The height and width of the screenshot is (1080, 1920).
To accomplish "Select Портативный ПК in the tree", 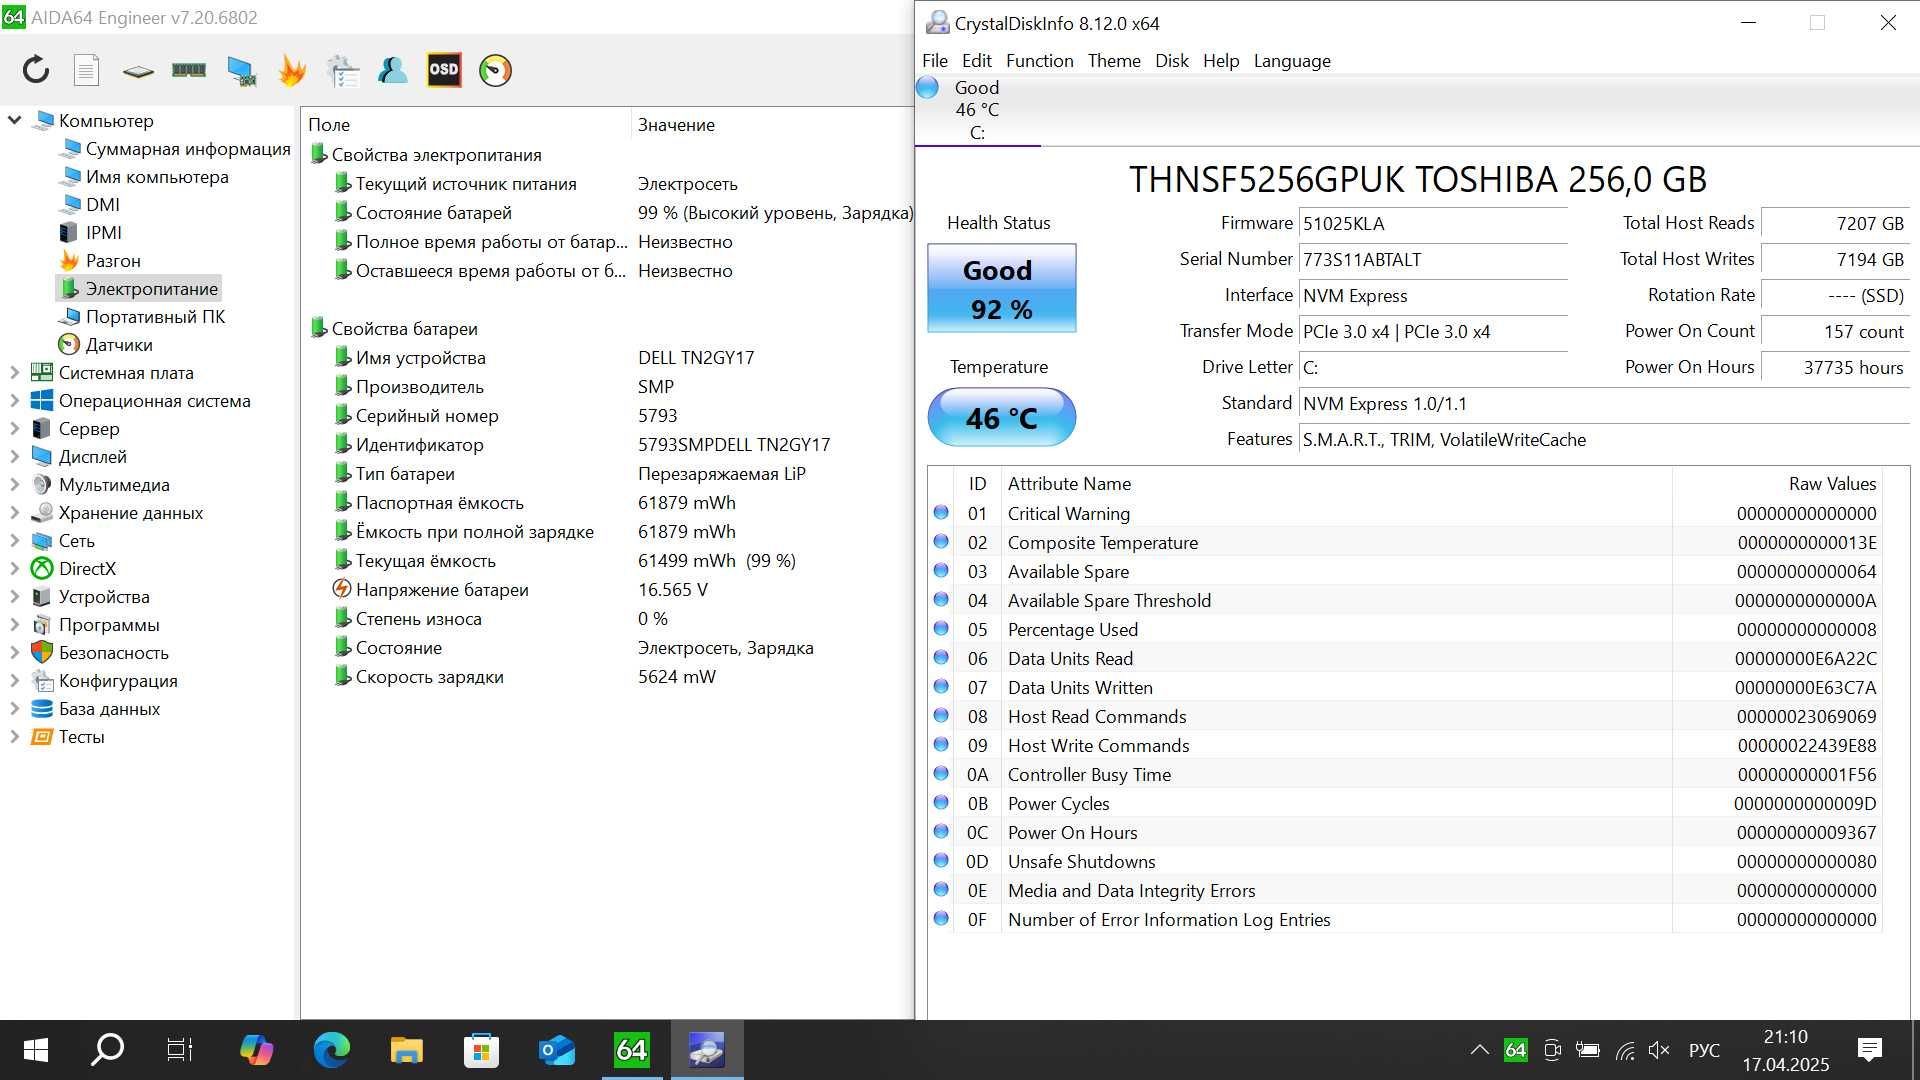I will [x=155, y=316].
